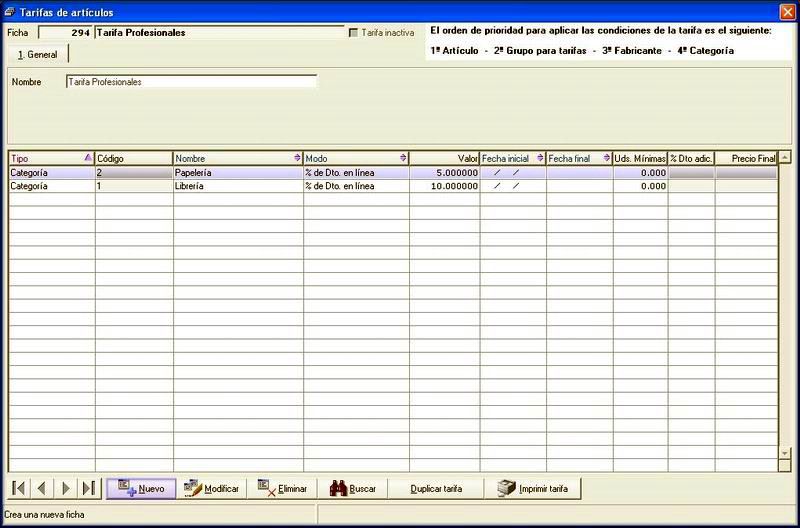Print the tariff with Imprimir tarifa
Screen dimensions: 800x528
pyautogui.click(x=533, y=488)
